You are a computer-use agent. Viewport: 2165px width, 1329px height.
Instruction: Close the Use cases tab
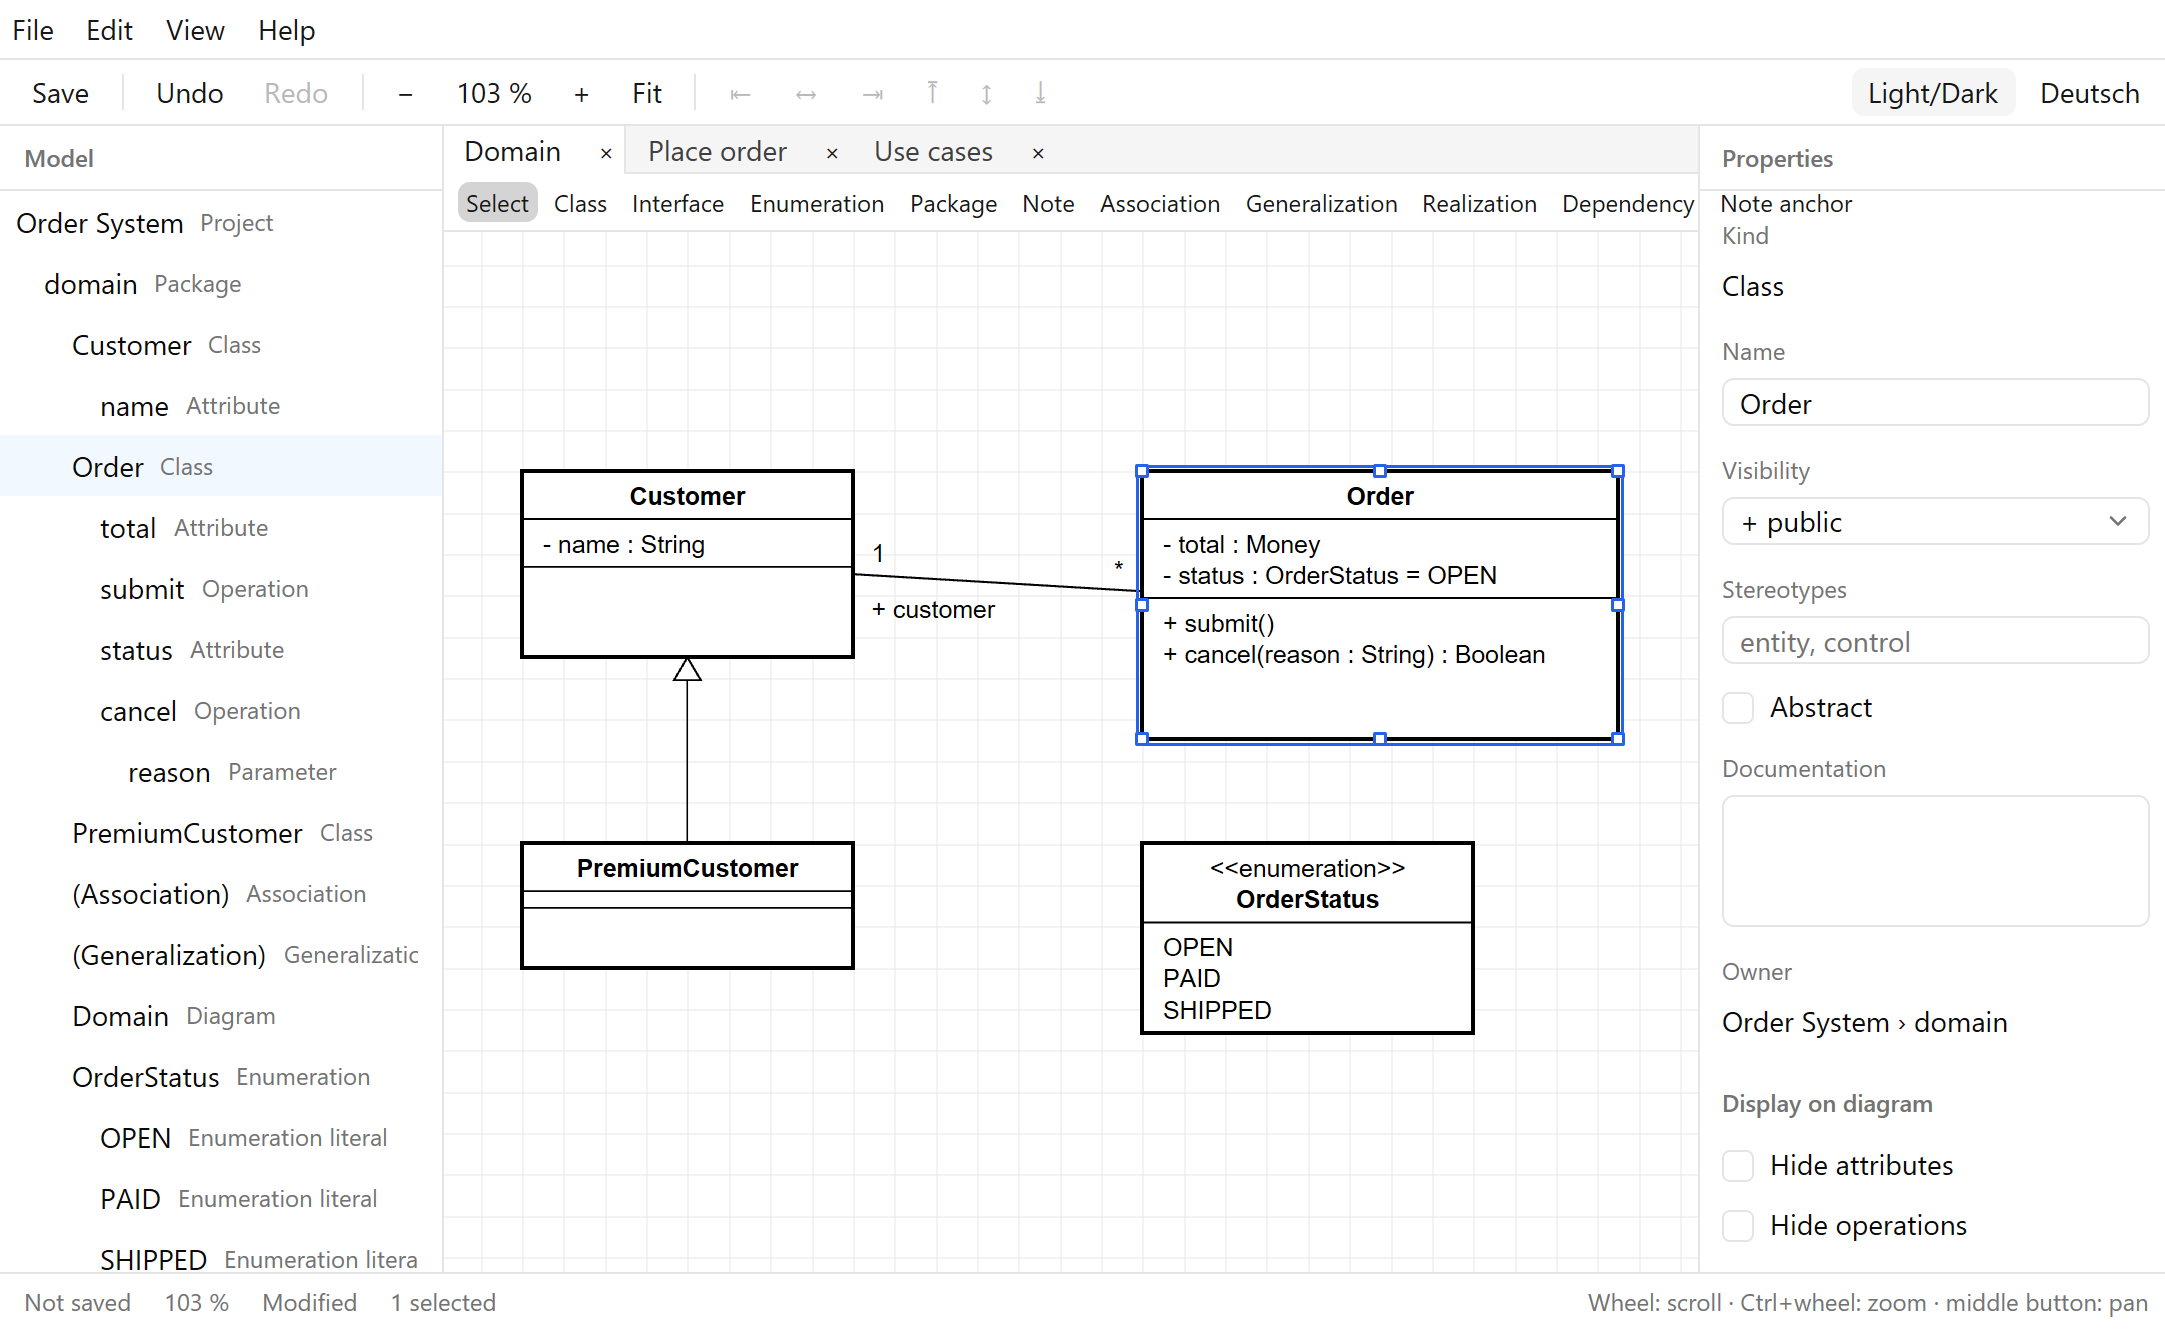click(x=1038, y=153)
